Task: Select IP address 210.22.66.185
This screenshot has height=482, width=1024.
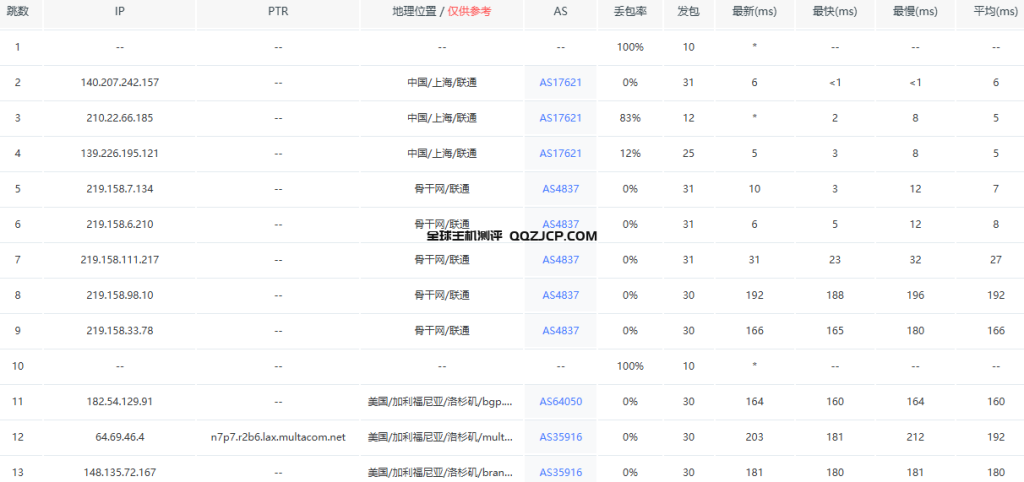Action: (120, 118)
